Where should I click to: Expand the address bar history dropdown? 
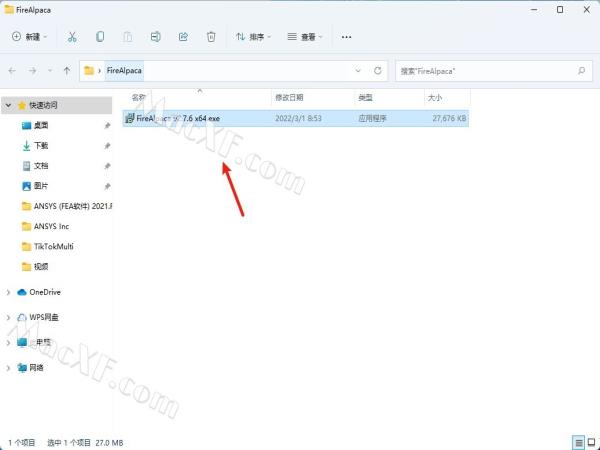point(358,70)
